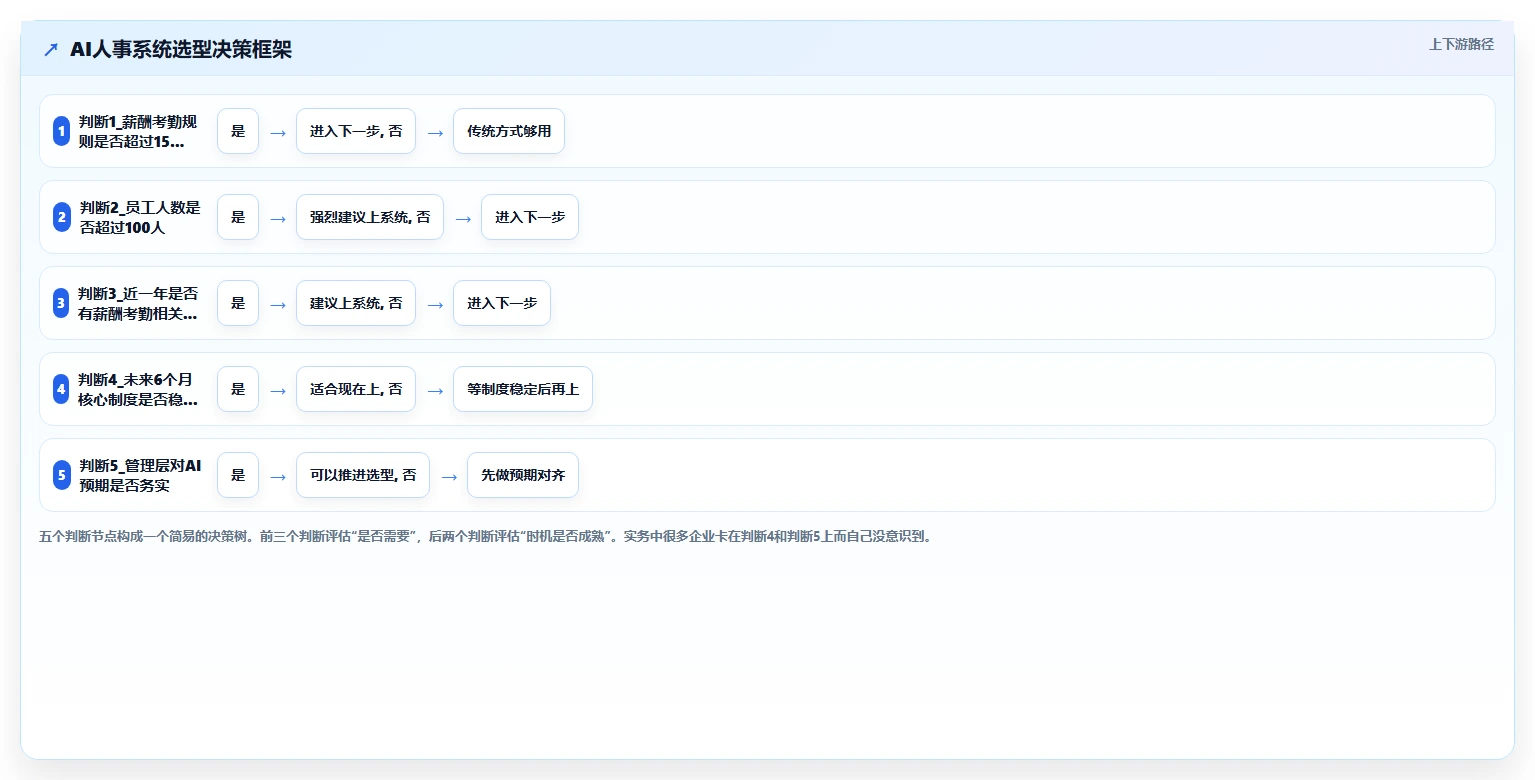Click the 可以推进选型, 否 box
This screenshot has width=1535, height=780.
coord(363,475)
